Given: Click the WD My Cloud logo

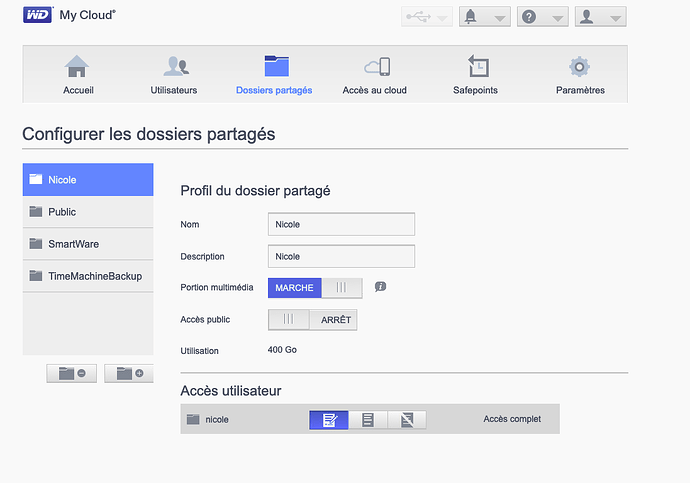Looking at the screenshot, I should [69, 15].
